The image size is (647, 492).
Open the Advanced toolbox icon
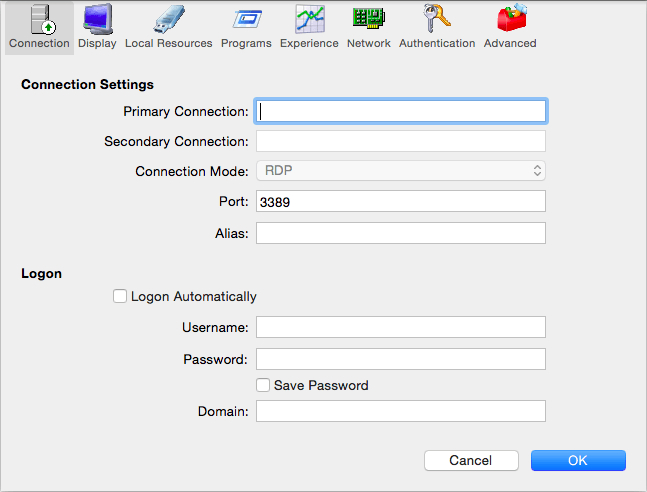tap(512, 18)
